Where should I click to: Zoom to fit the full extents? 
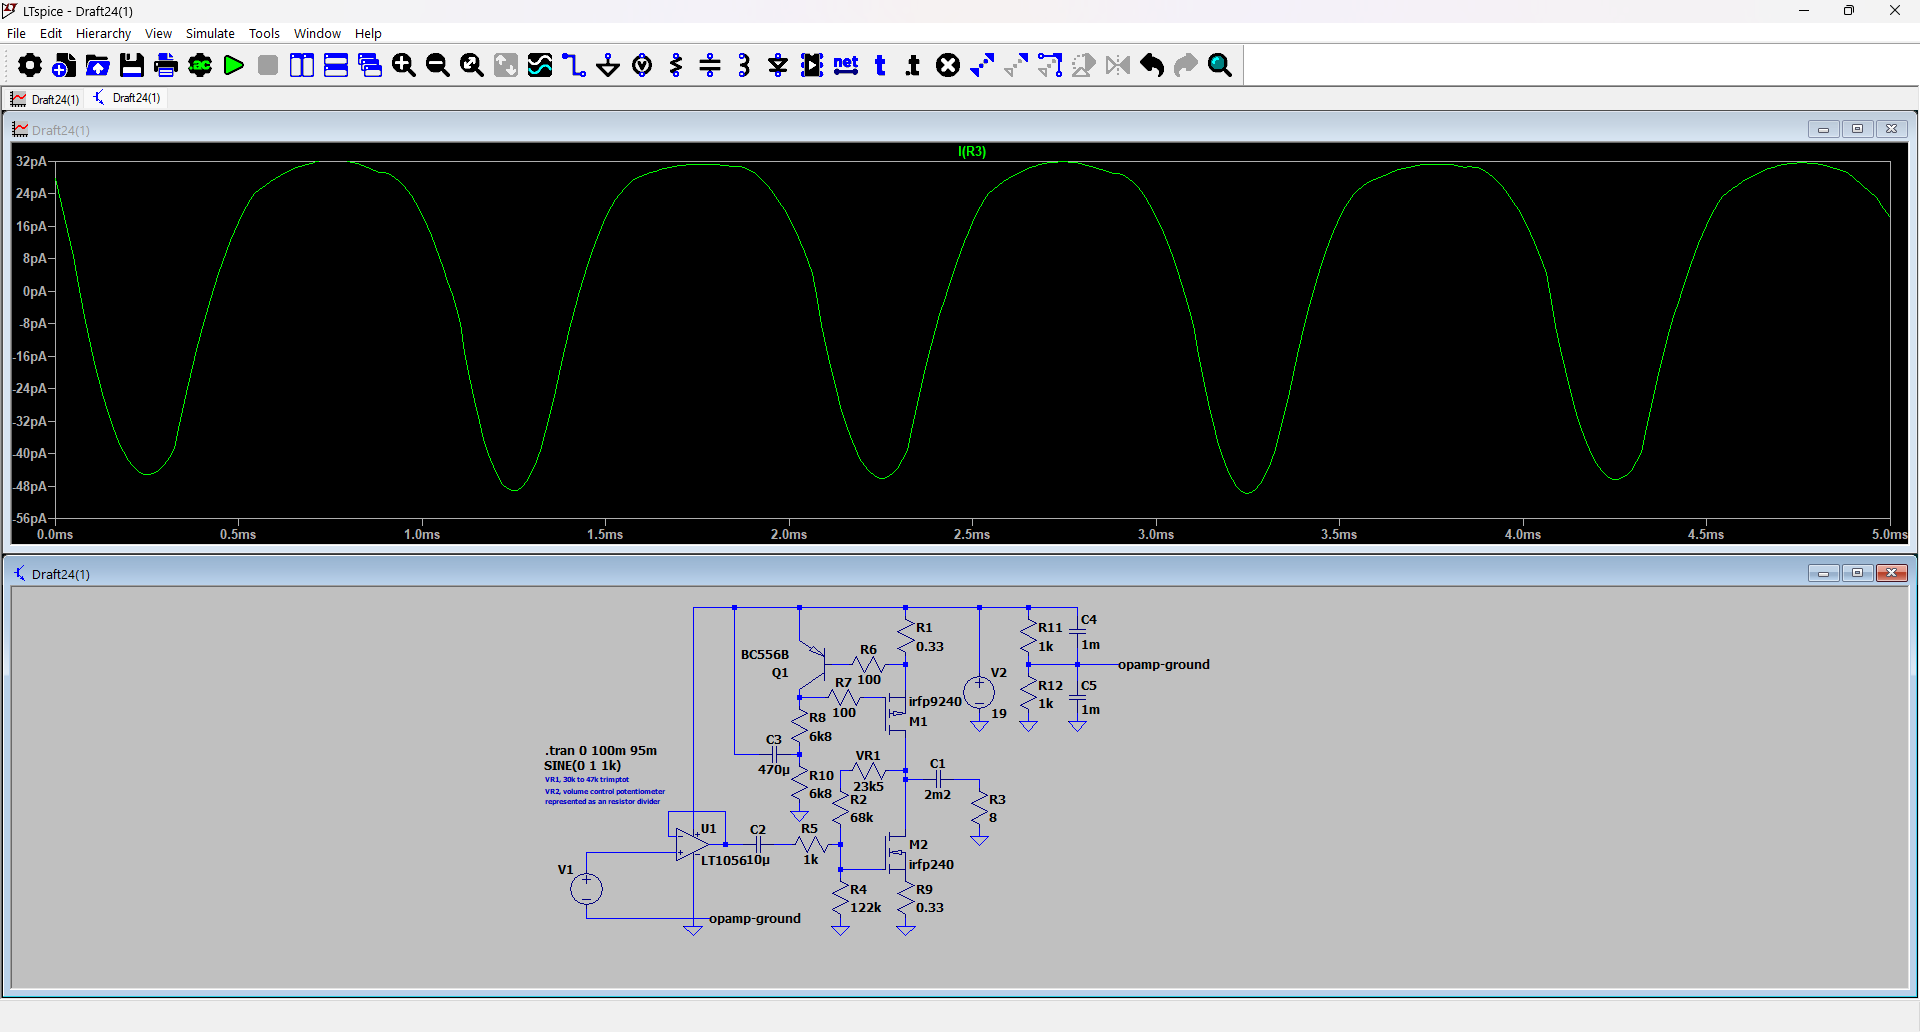point(472,66)
